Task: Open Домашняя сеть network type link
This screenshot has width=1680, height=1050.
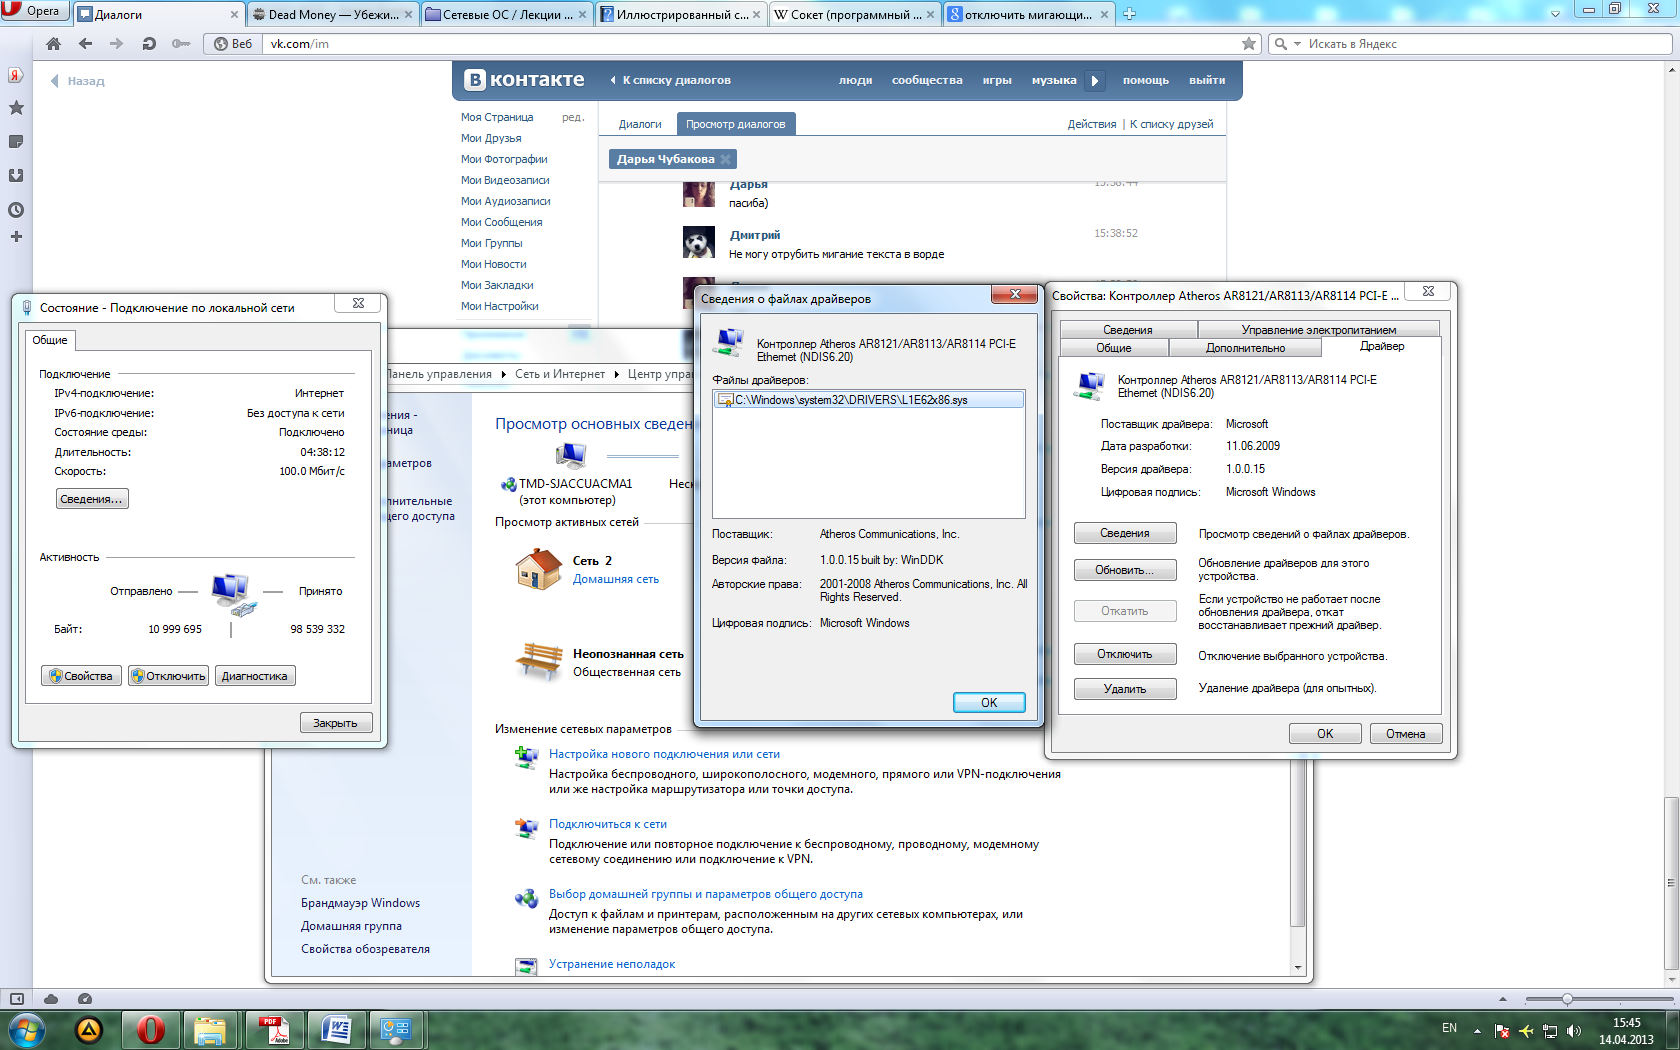Action: (616, 579)
